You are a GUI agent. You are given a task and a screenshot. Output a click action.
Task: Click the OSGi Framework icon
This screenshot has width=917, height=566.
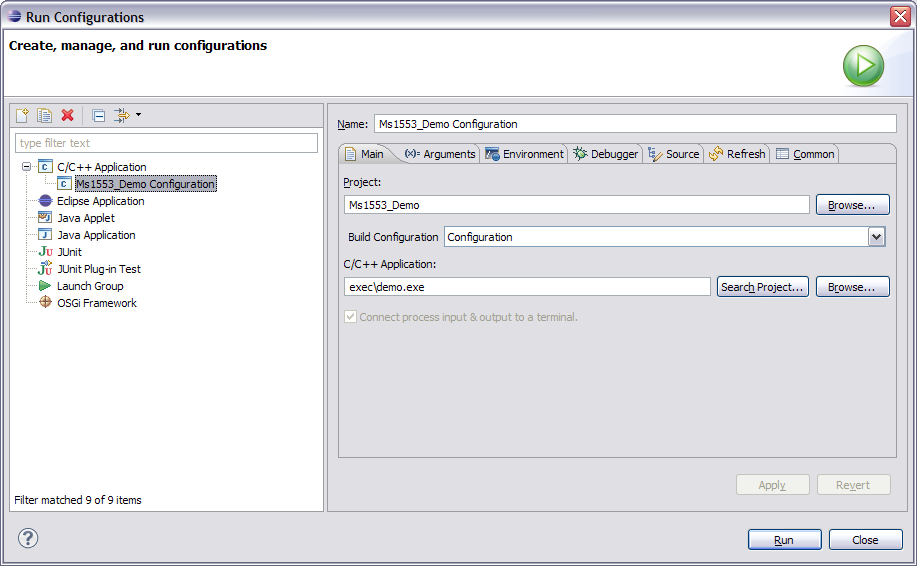click(45, 302)
